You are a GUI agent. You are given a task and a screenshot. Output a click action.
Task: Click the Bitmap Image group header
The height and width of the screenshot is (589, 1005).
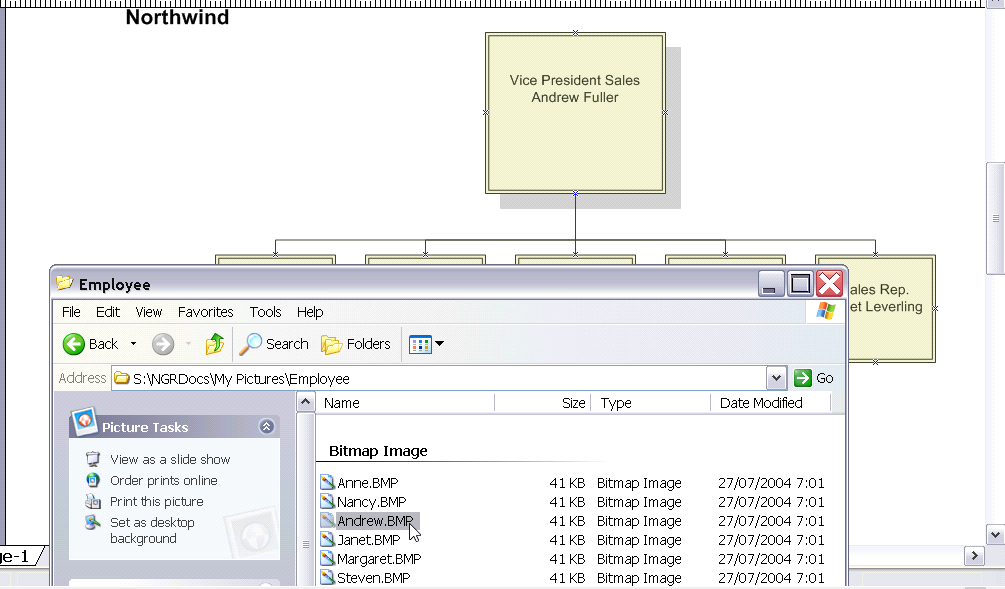378,451
